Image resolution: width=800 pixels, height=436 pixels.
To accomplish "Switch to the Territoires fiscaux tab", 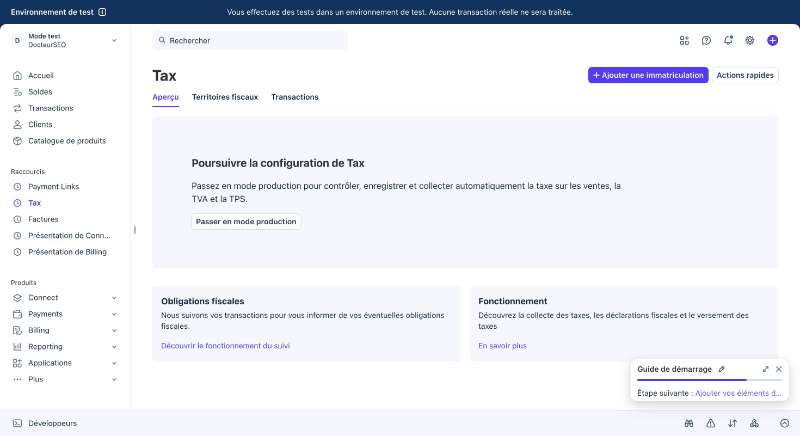I will click(x=225, y=97).
